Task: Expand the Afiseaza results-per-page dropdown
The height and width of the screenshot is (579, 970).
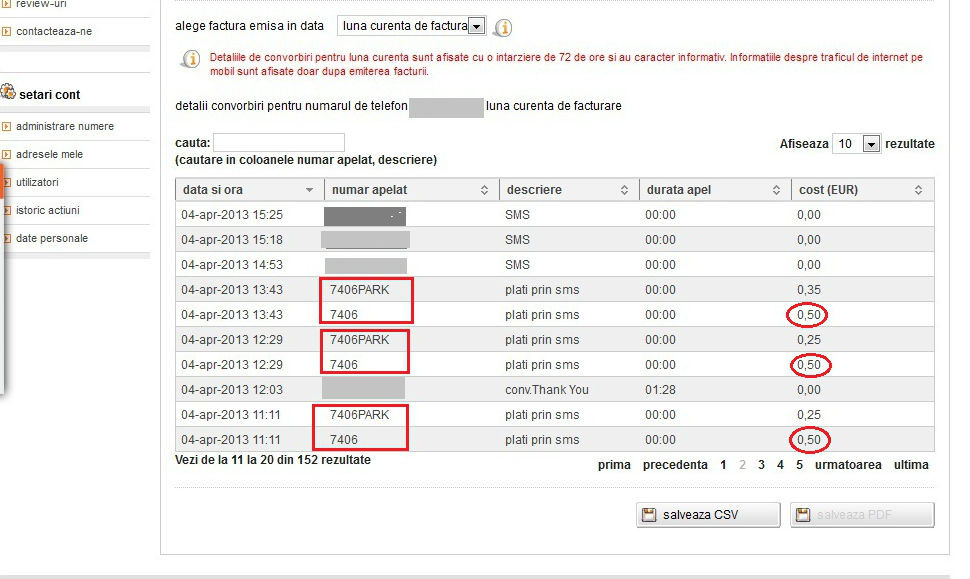Action: pyautogui.click(x=870, y=144)
